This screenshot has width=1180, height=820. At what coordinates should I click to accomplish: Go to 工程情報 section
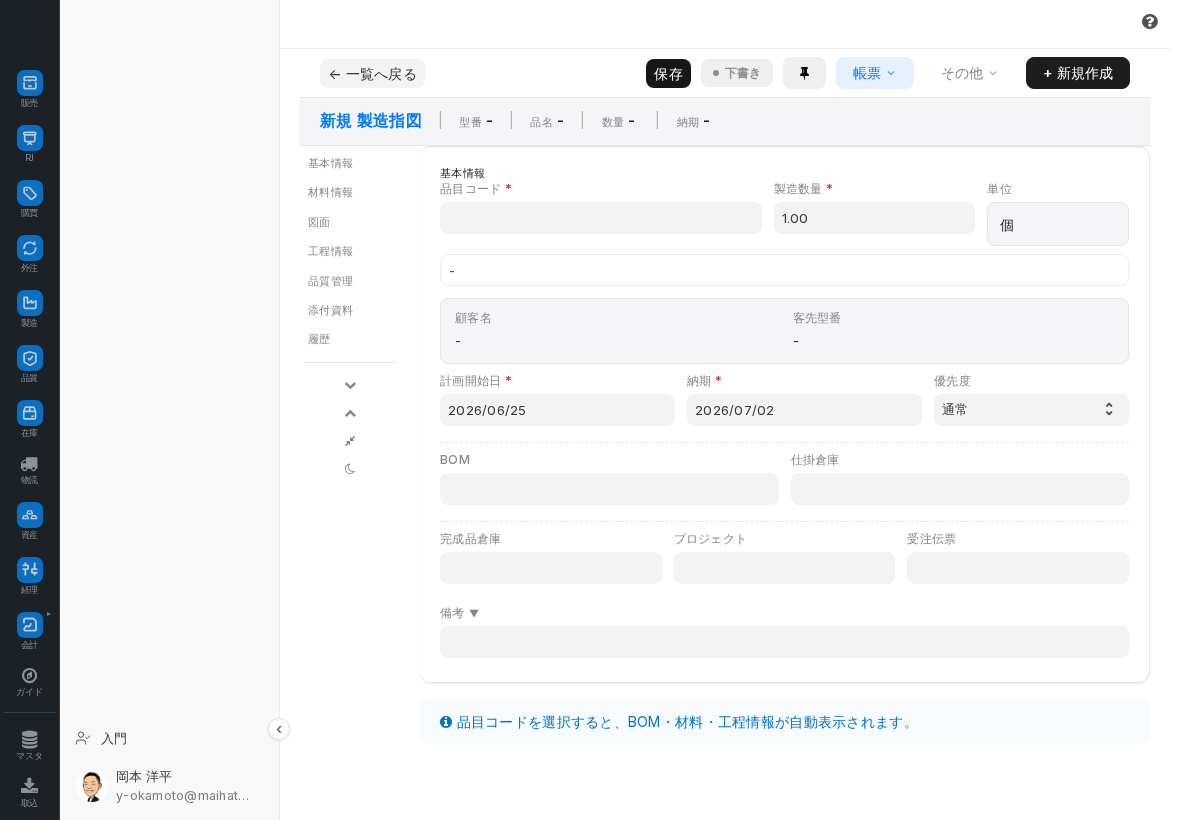click(330, 251)
